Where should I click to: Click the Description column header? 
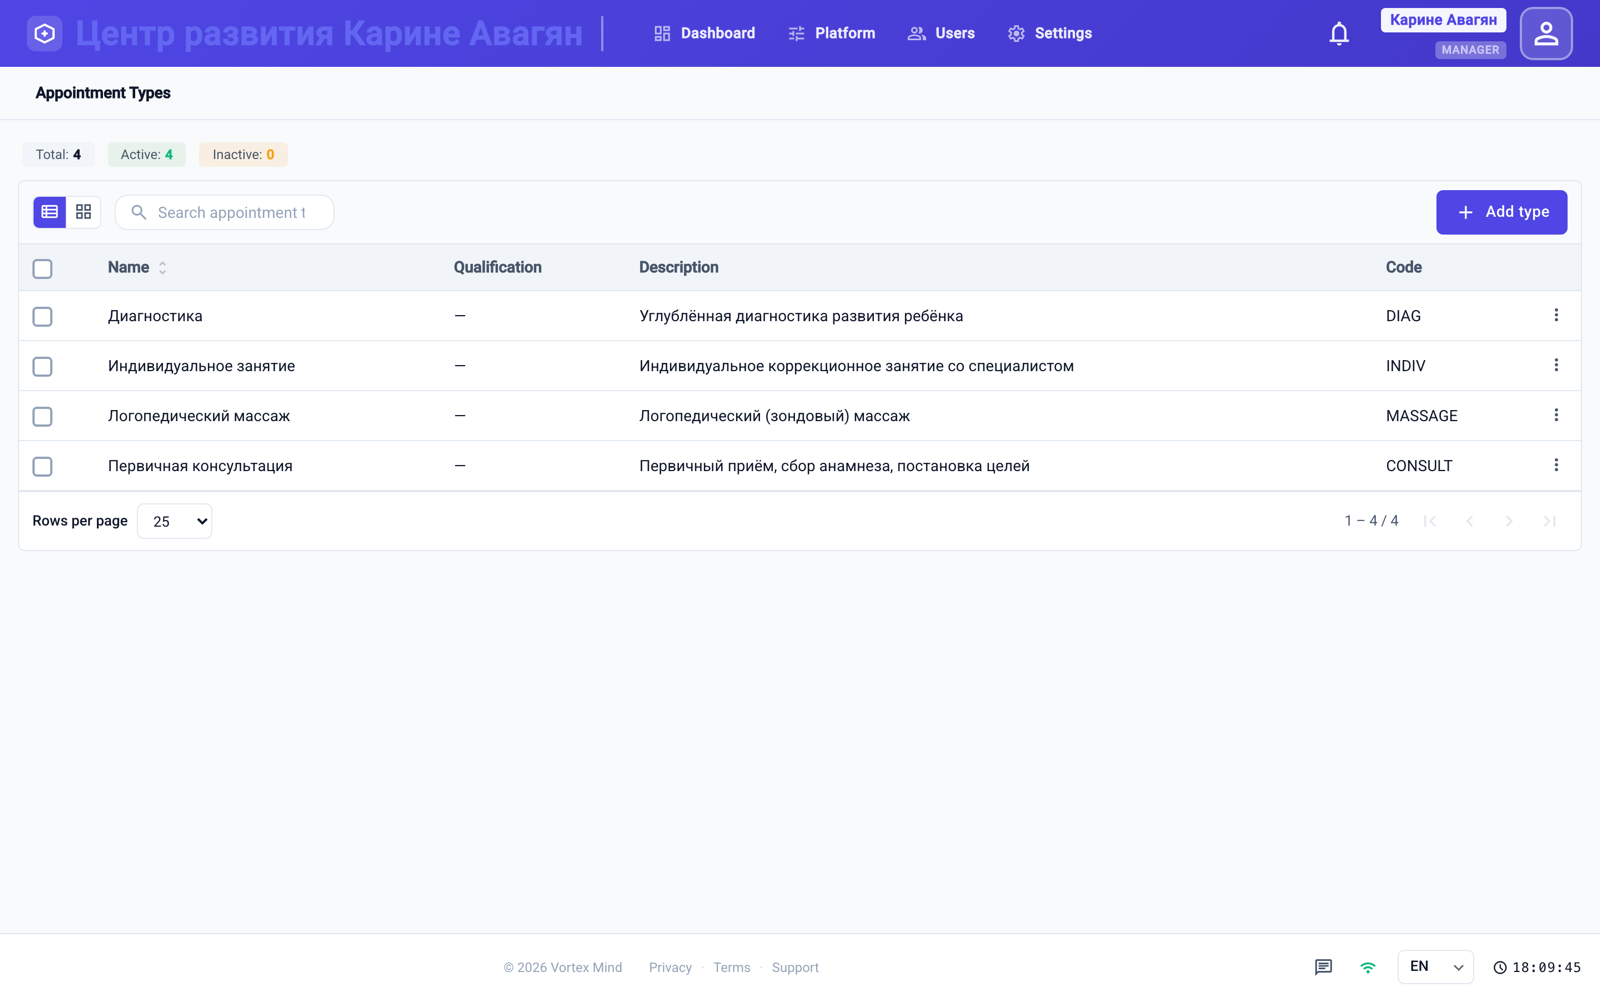678,267
